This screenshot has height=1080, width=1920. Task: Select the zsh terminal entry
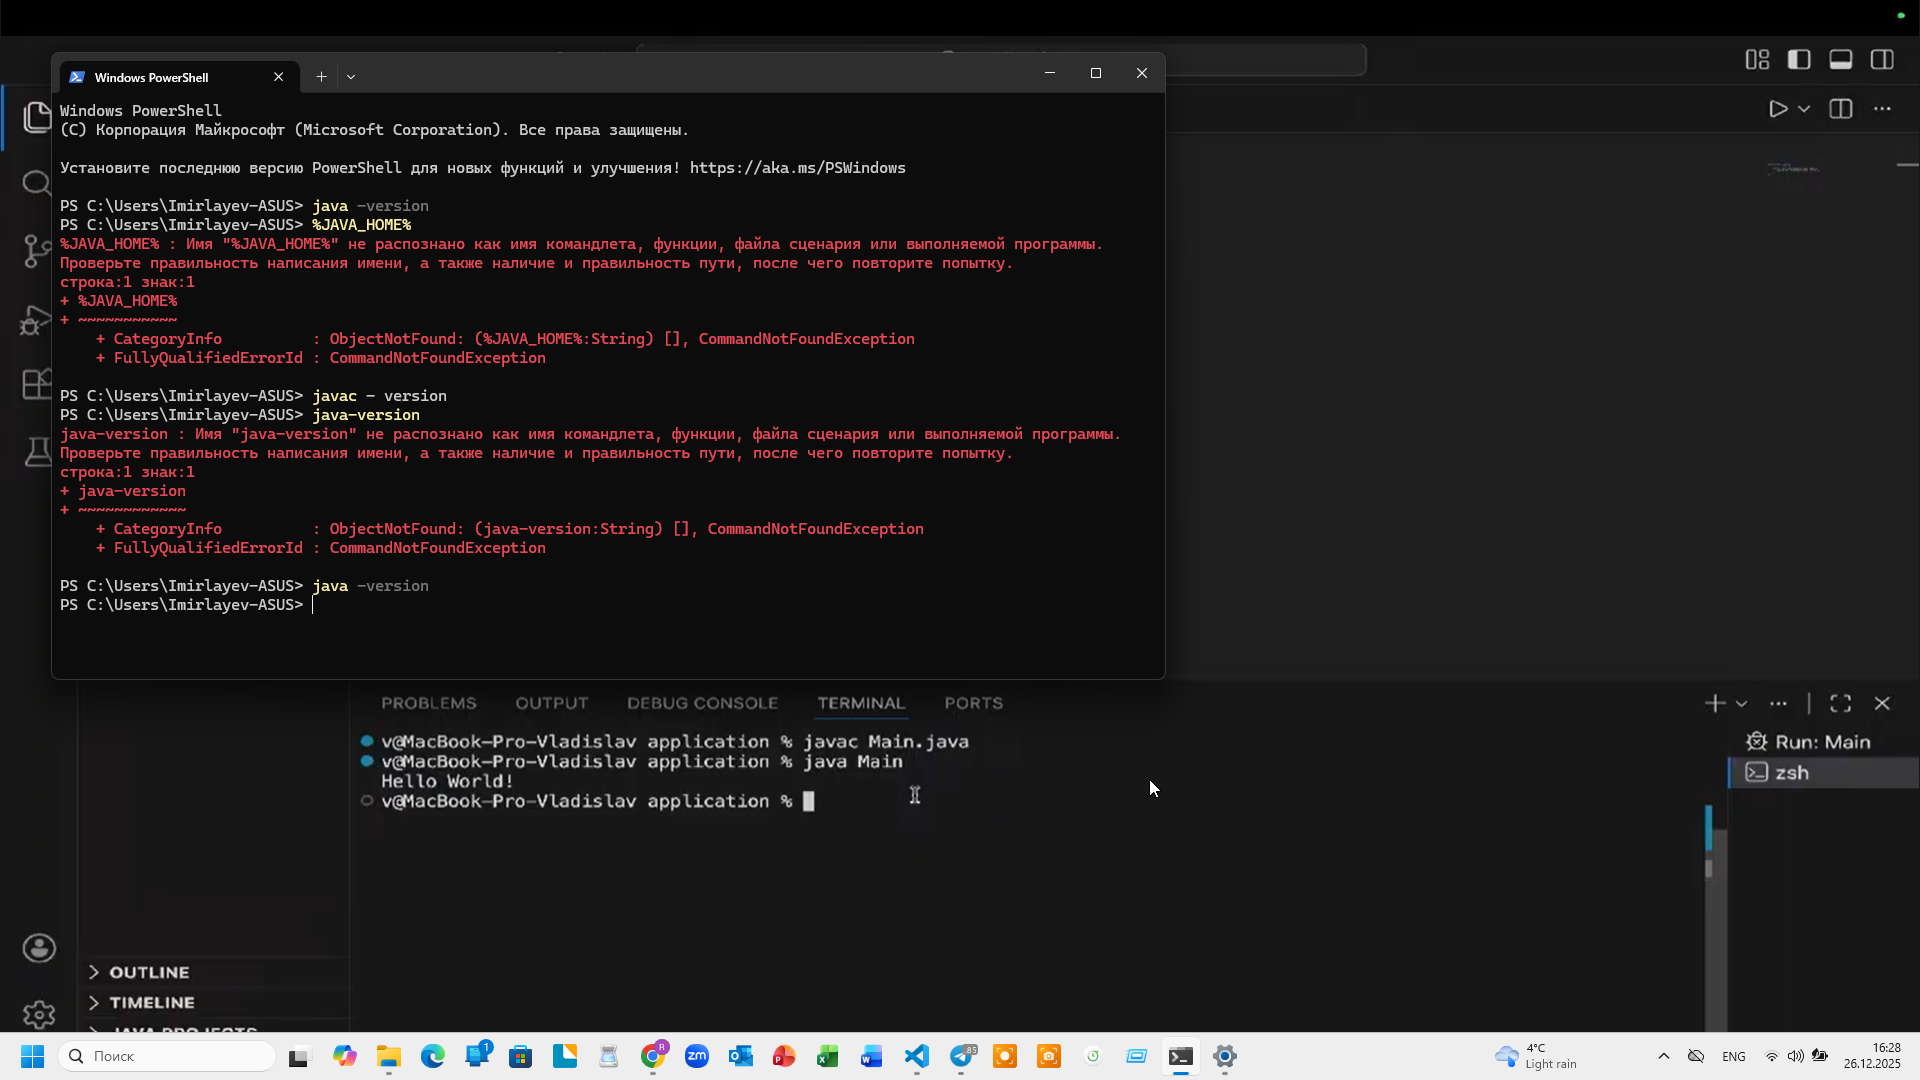click(1791, 772)
